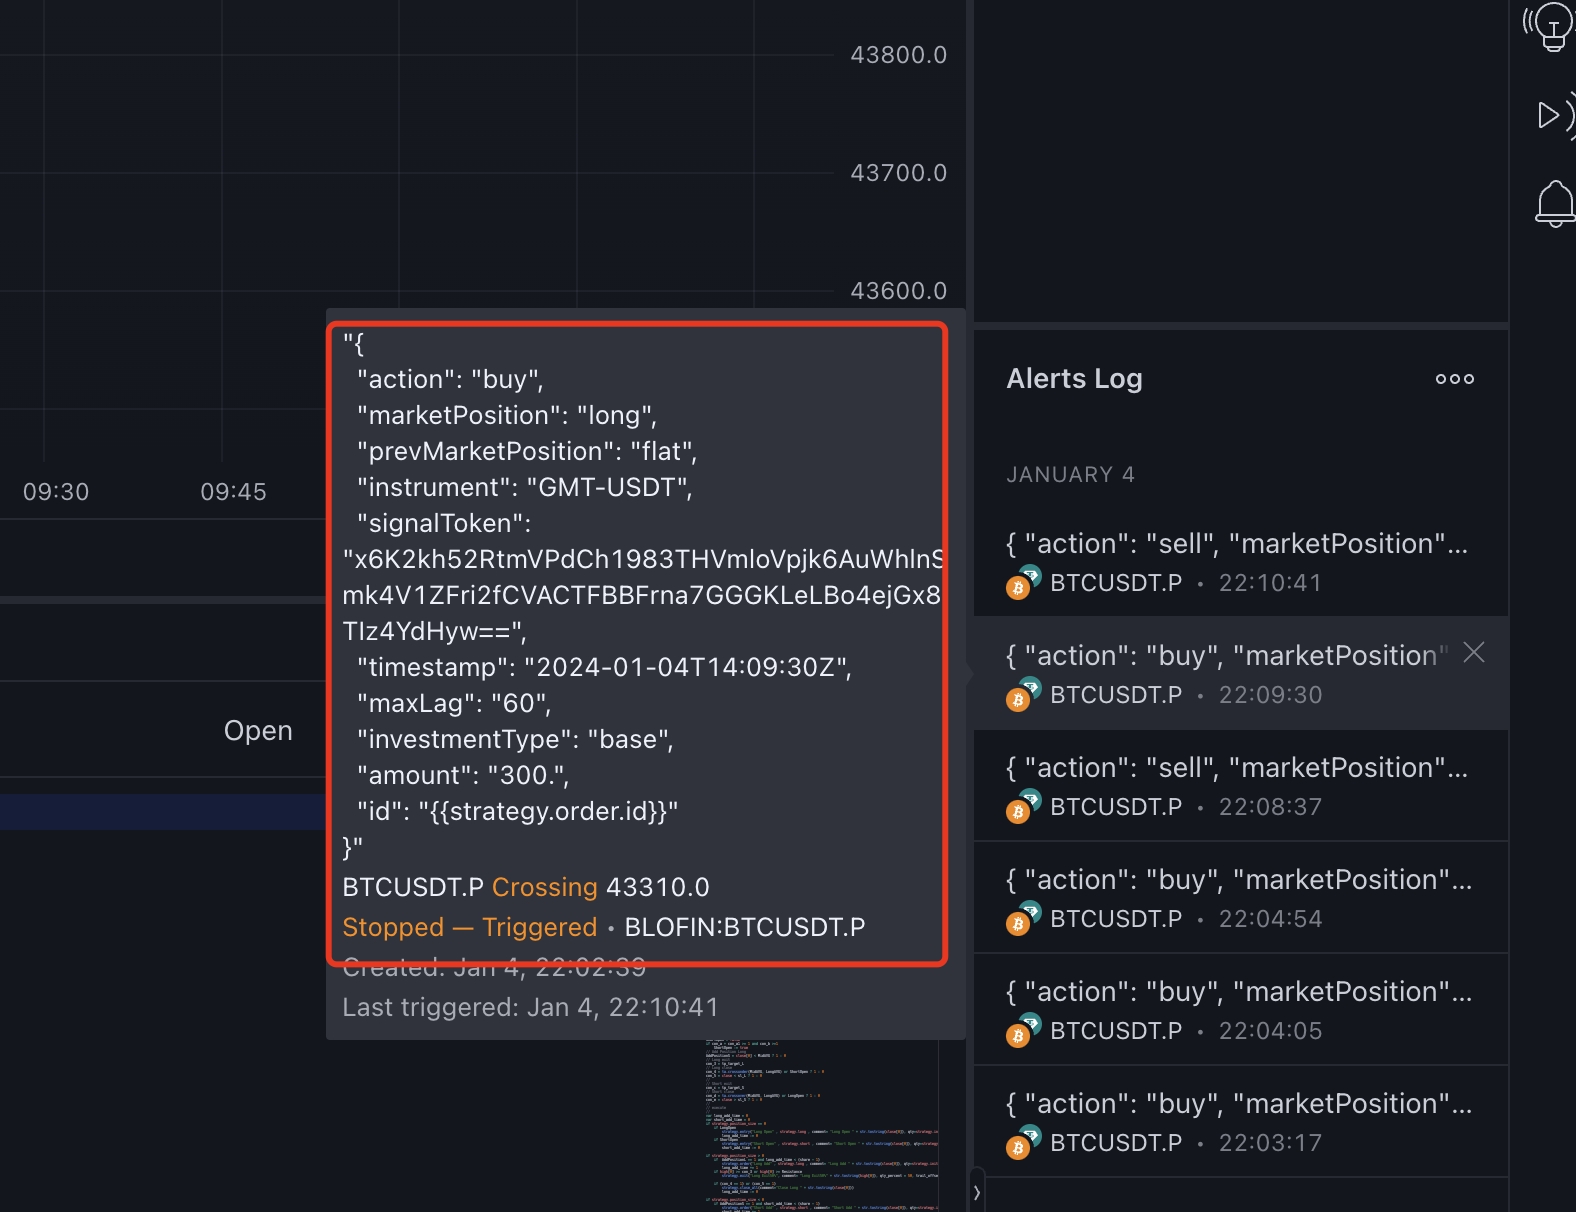Select the buy alert logged at 22:09:30
Screen dimensions: 1576x1212
click(1241, 673)
